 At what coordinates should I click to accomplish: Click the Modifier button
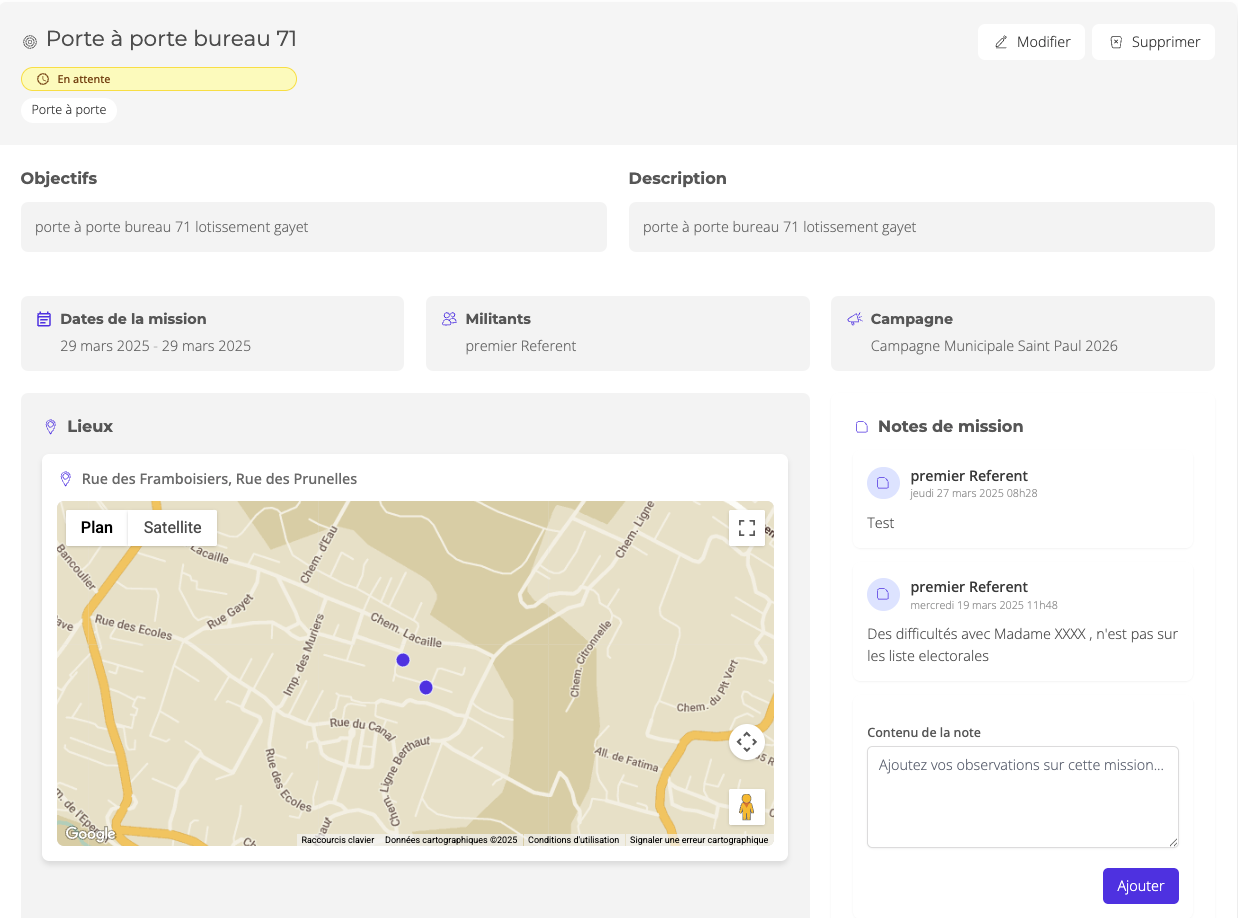coord(1031,42)
